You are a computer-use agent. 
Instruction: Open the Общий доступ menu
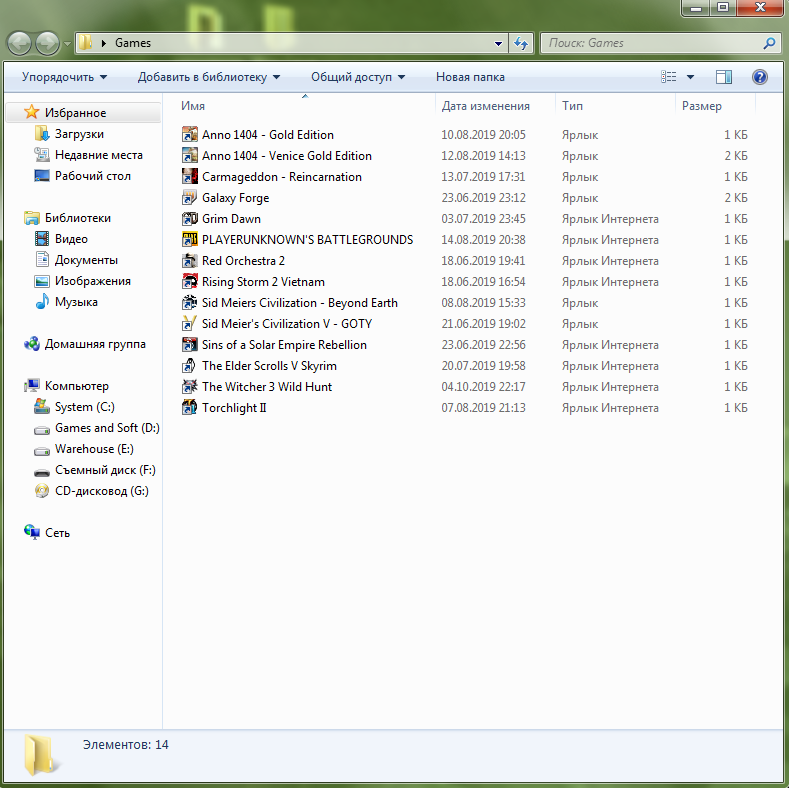tap(358, 77)
